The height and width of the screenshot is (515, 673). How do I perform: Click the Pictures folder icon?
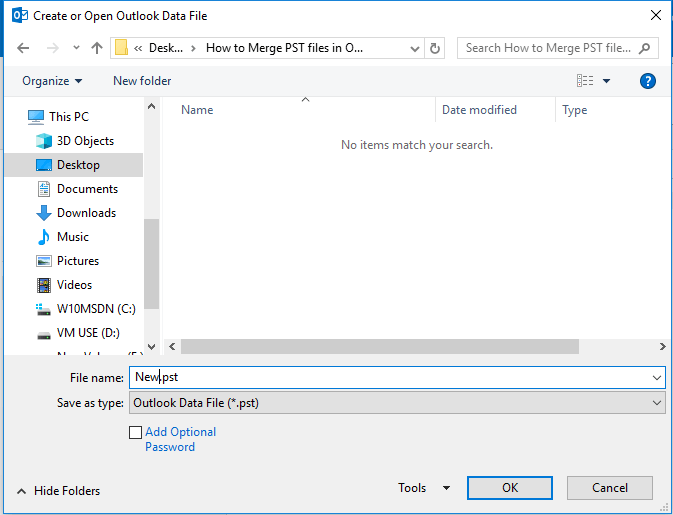43,261
